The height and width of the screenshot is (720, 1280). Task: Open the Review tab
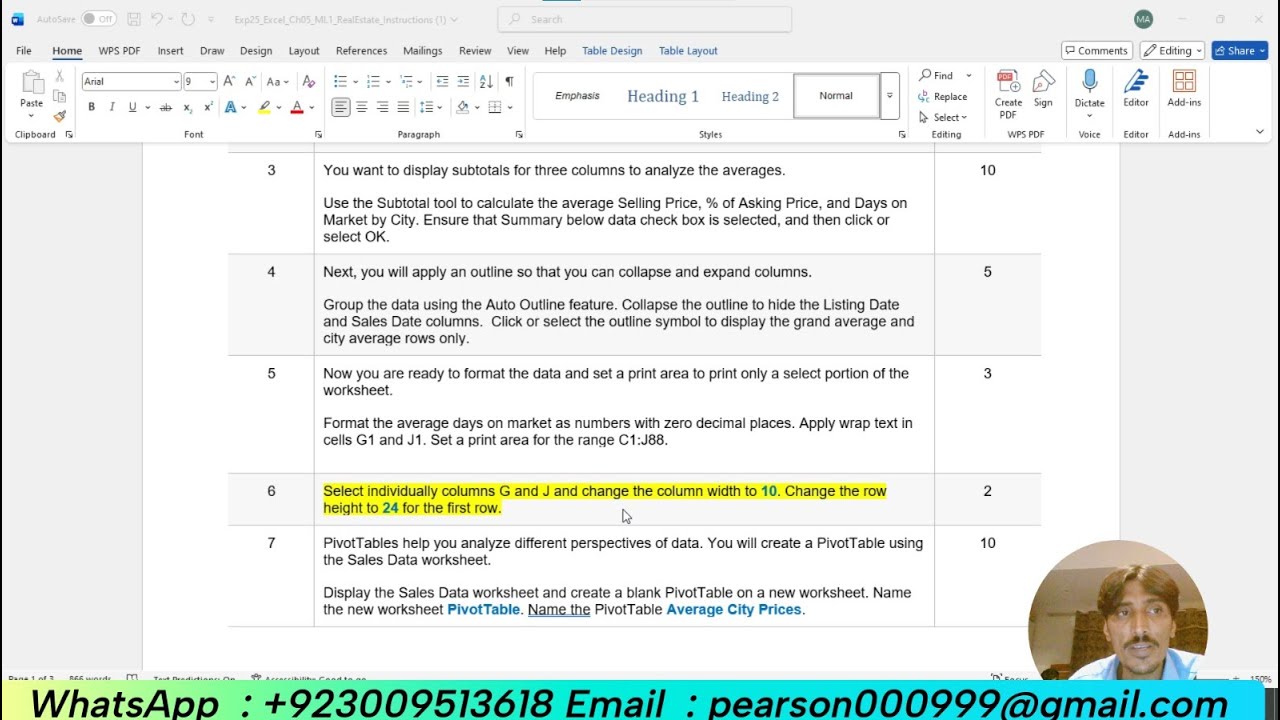[475, 51]
